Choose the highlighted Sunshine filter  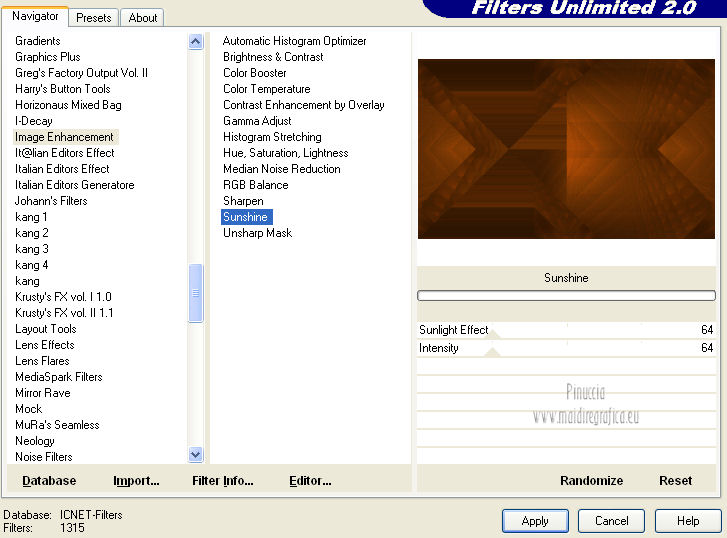(246, 217)
